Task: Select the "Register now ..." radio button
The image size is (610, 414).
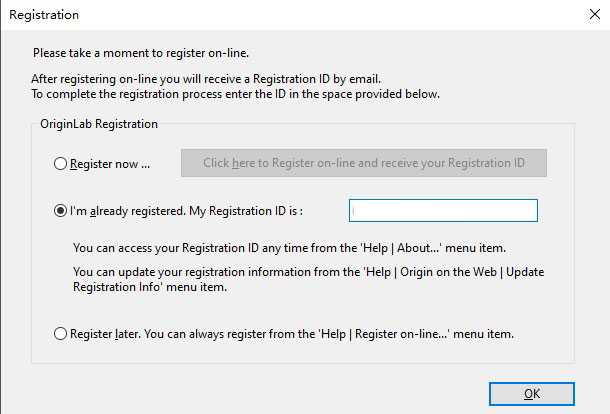Action: coord(62,163)
